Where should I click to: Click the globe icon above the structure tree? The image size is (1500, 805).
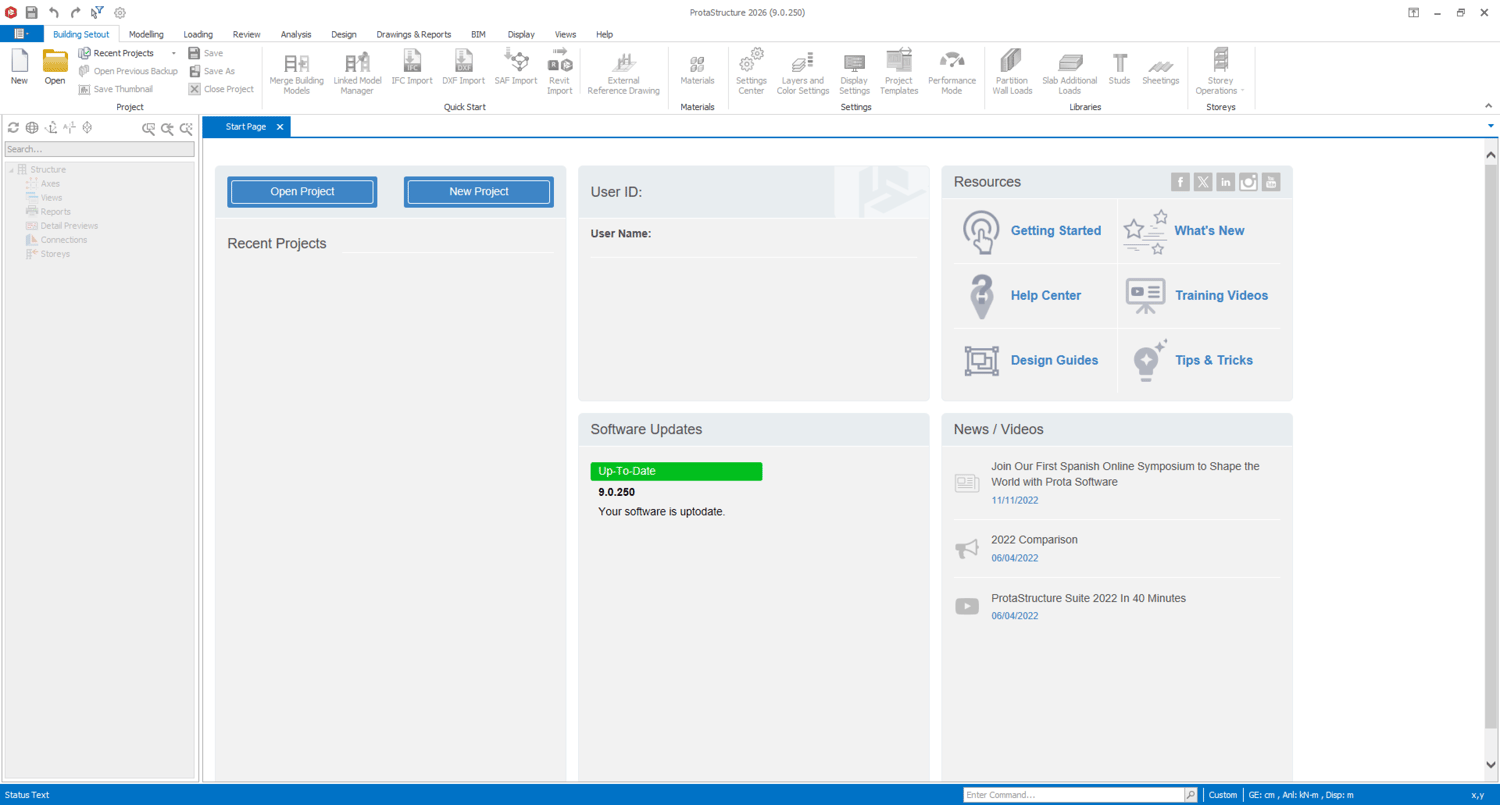pyautogui.click(x=32, y=128)
